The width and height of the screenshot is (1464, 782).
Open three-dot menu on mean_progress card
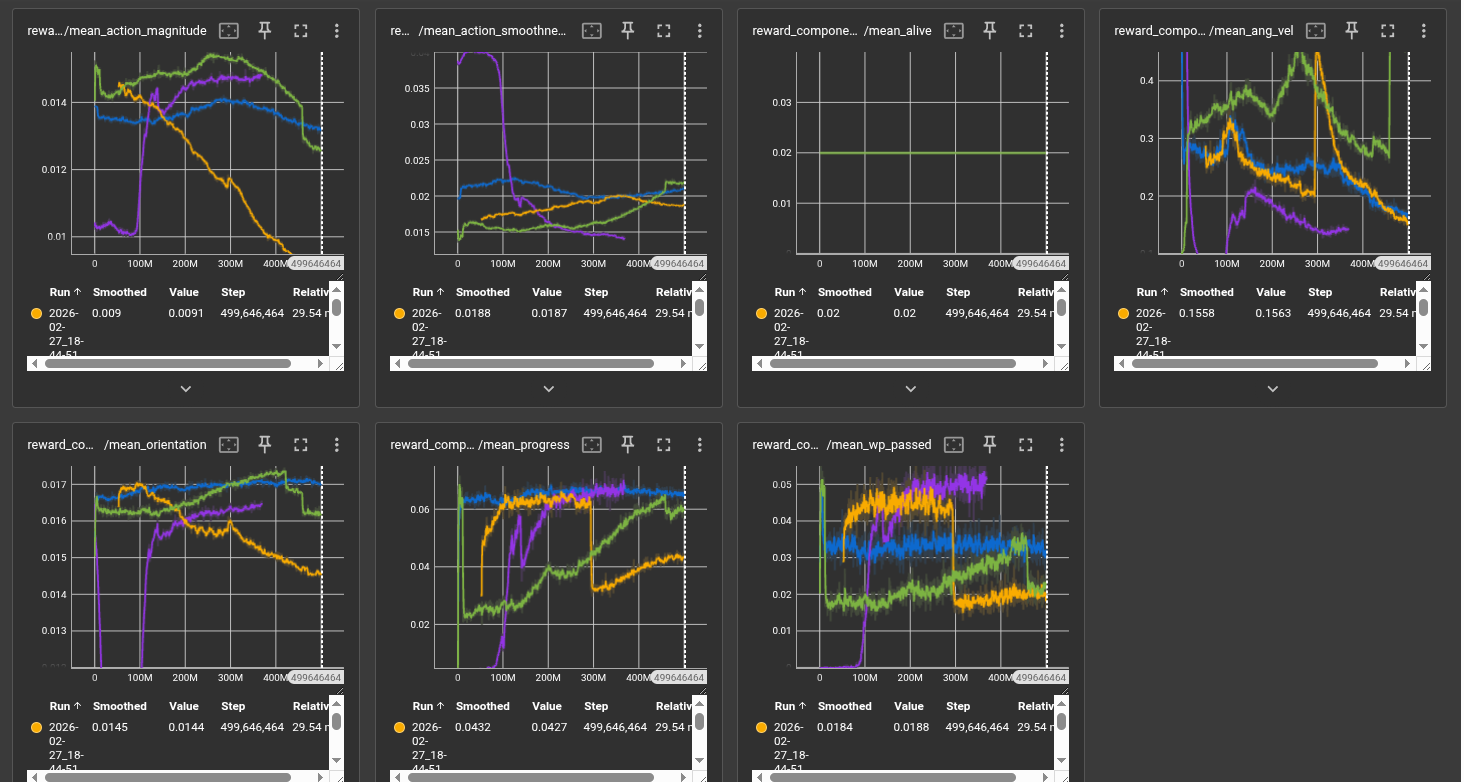(x=699, y=444)
